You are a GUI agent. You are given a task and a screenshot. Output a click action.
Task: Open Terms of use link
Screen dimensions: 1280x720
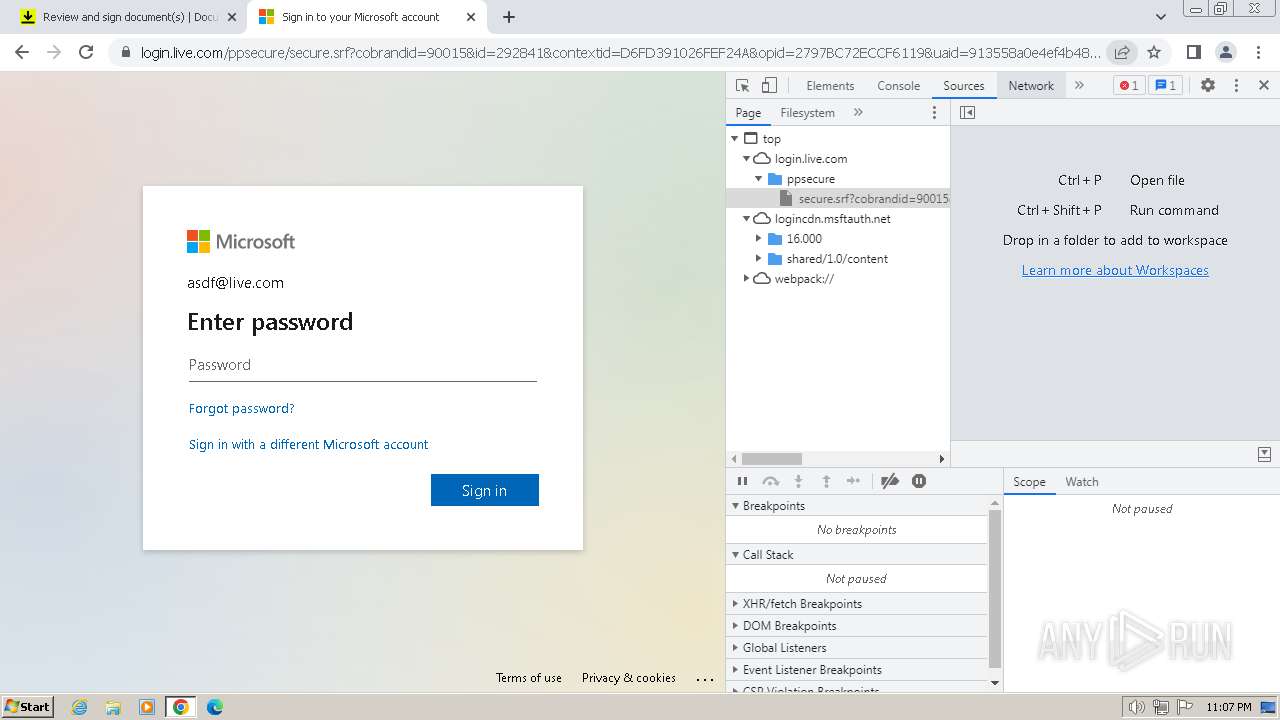[x=529, y=678]
